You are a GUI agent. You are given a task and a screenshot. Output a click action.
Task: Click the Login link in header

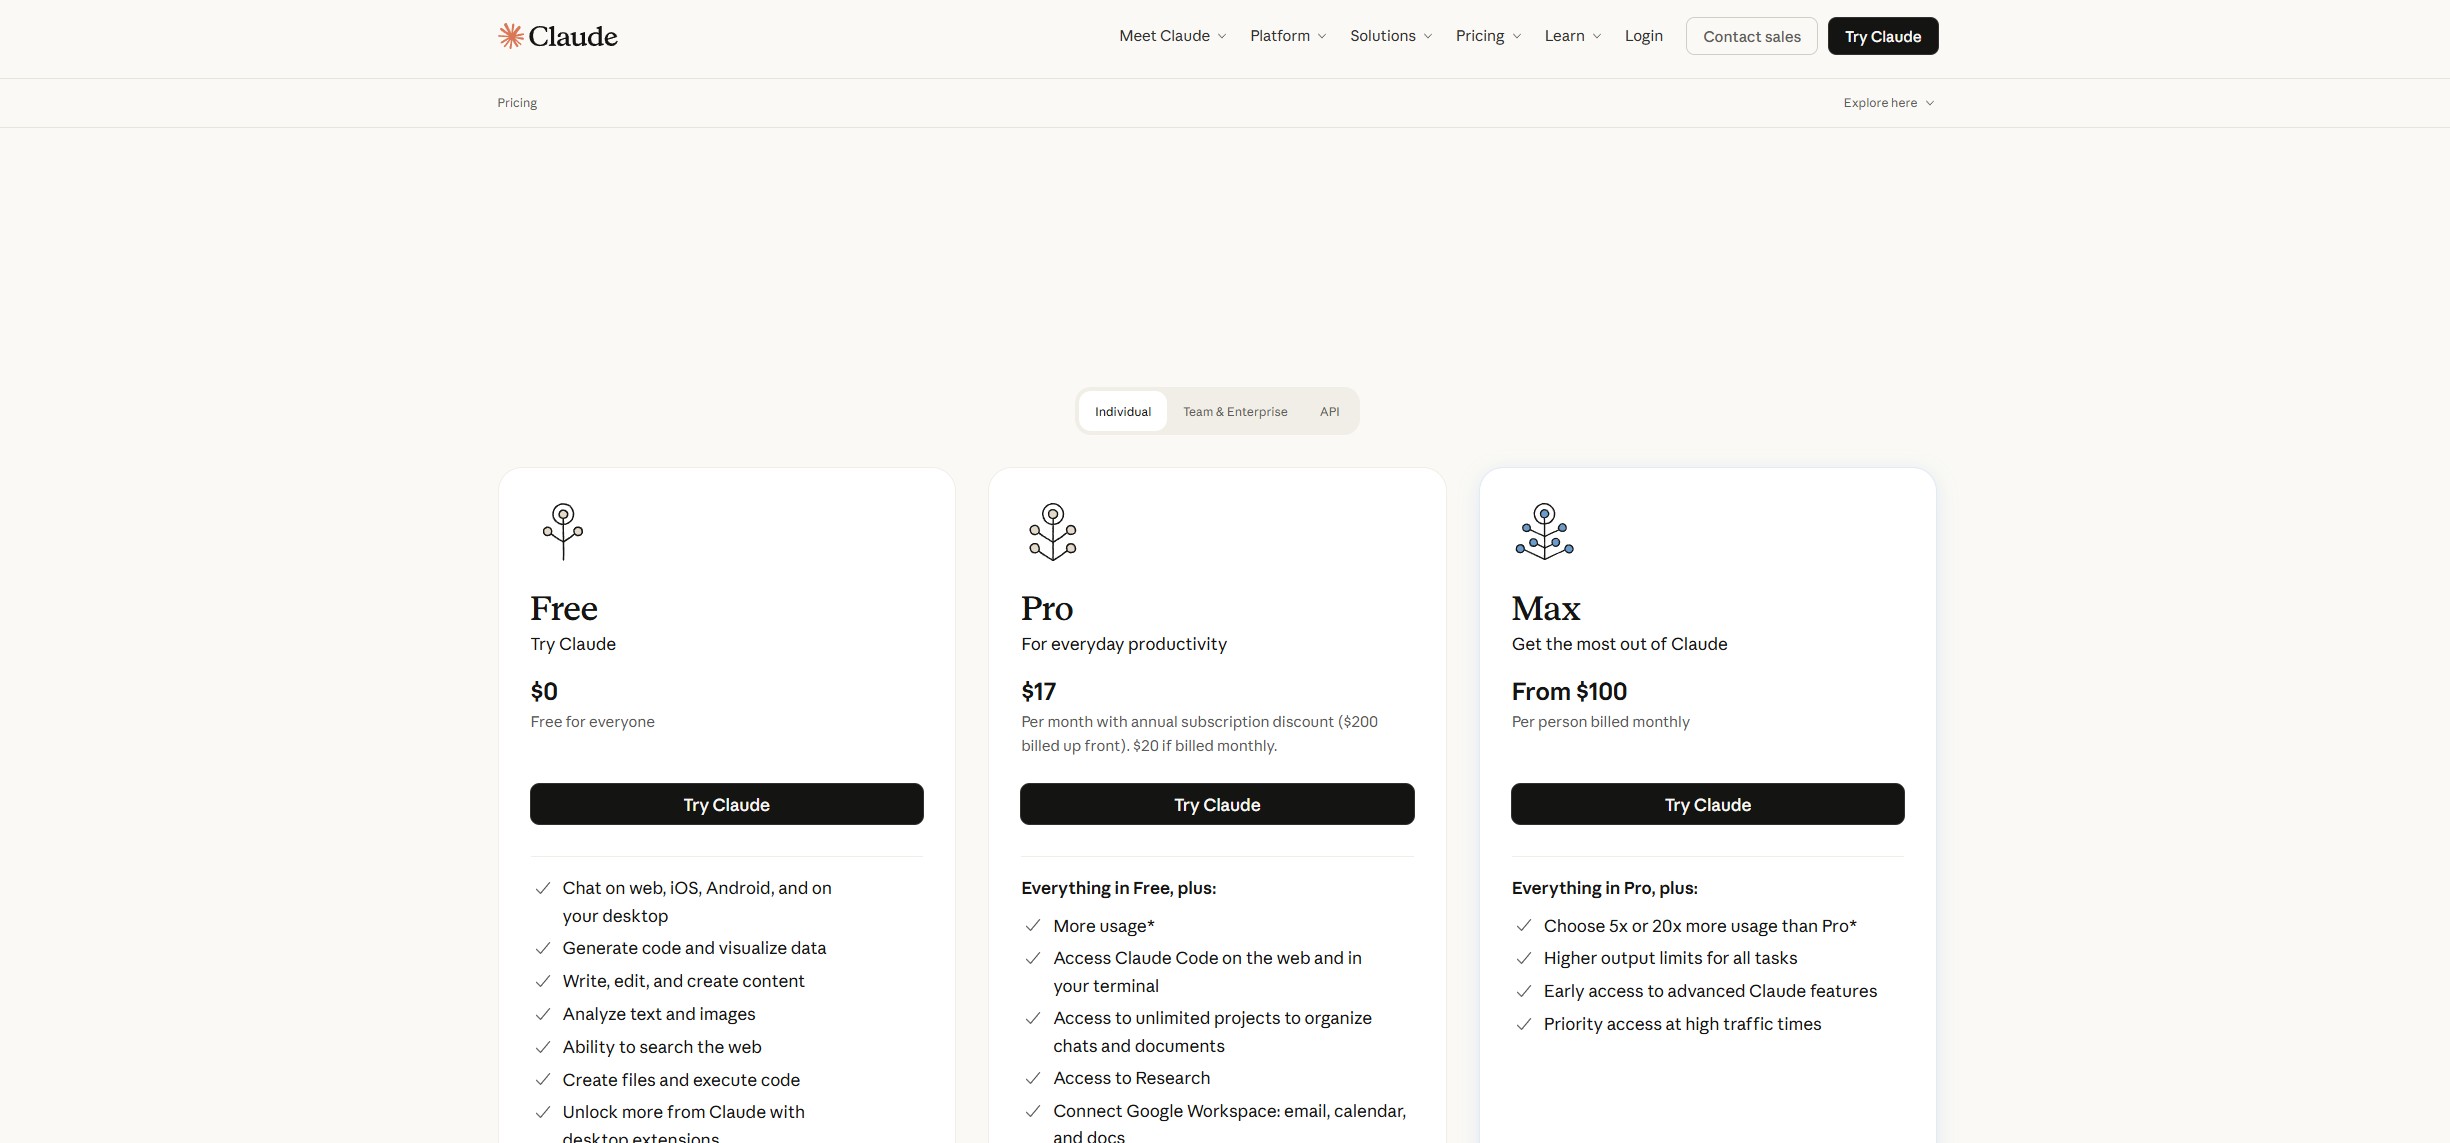coord(1643,36)
